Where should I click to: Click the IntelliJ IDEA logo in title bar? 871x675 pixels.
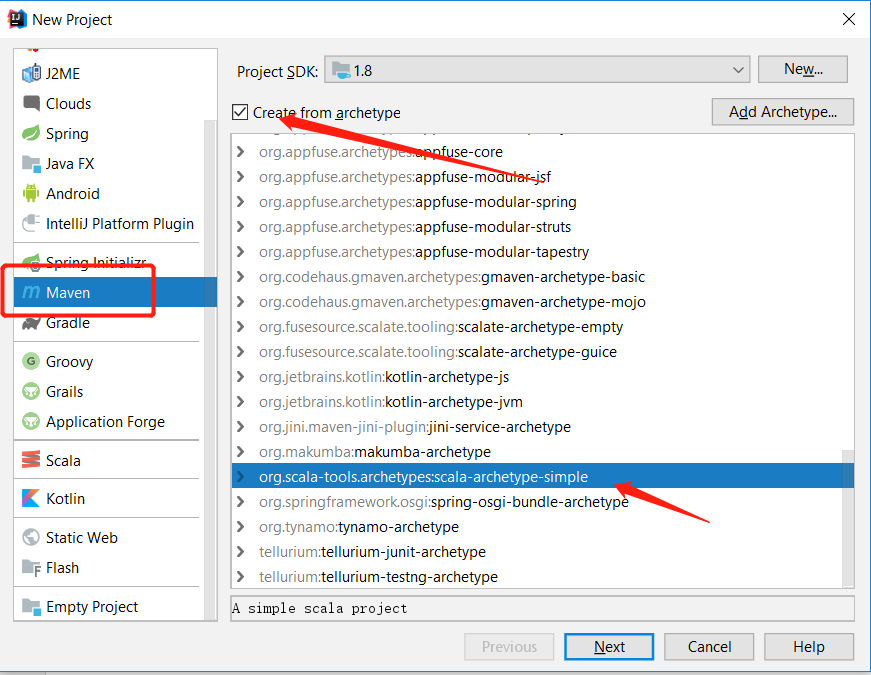(x=17, y=19)
